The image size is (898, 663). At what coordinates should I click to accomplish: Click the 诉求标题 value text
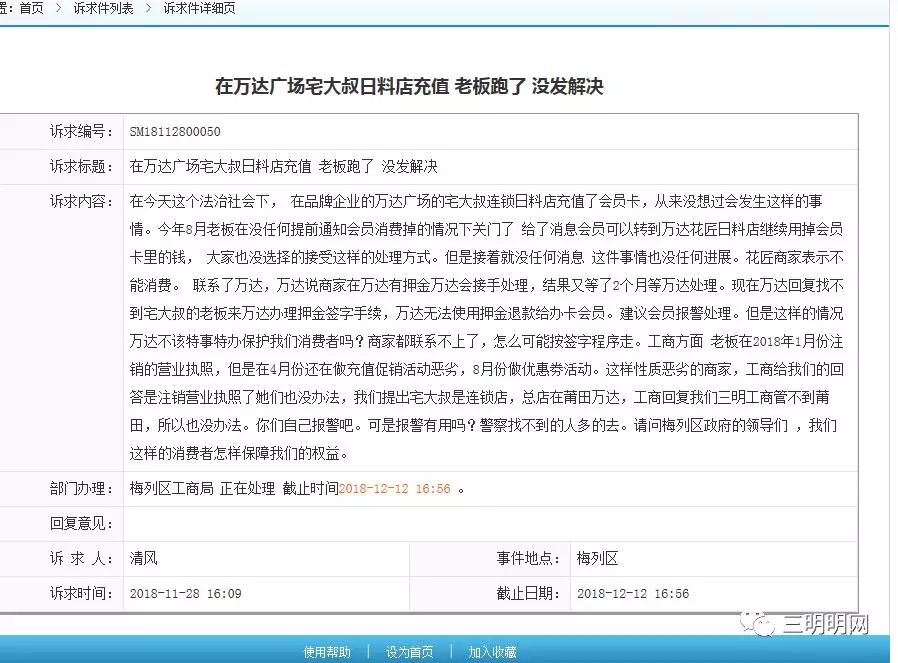tap(283, 167)
